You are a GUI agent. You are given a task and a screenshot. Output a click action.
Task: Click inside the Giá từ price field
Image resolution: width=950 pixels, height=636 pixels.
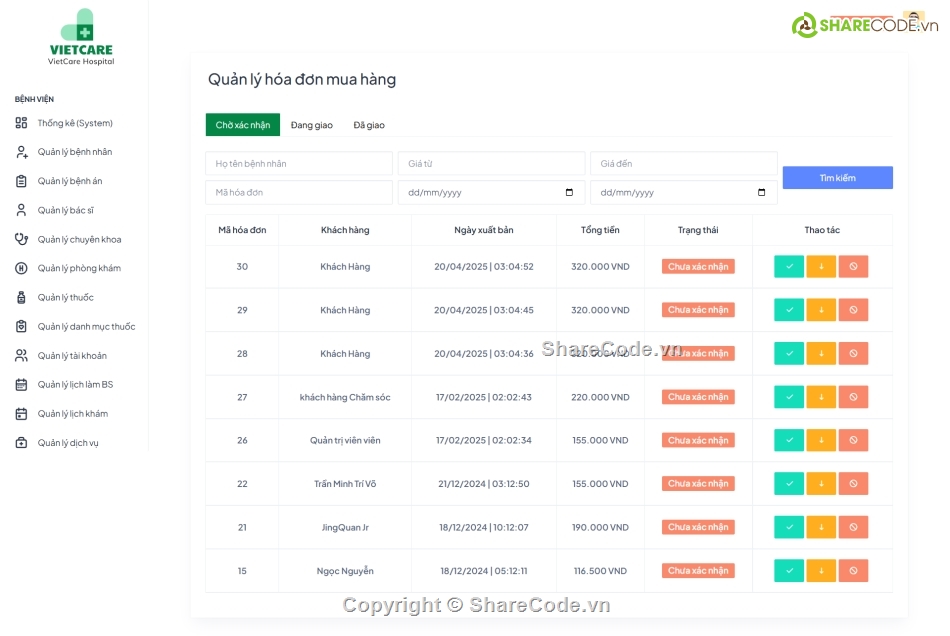491,163
